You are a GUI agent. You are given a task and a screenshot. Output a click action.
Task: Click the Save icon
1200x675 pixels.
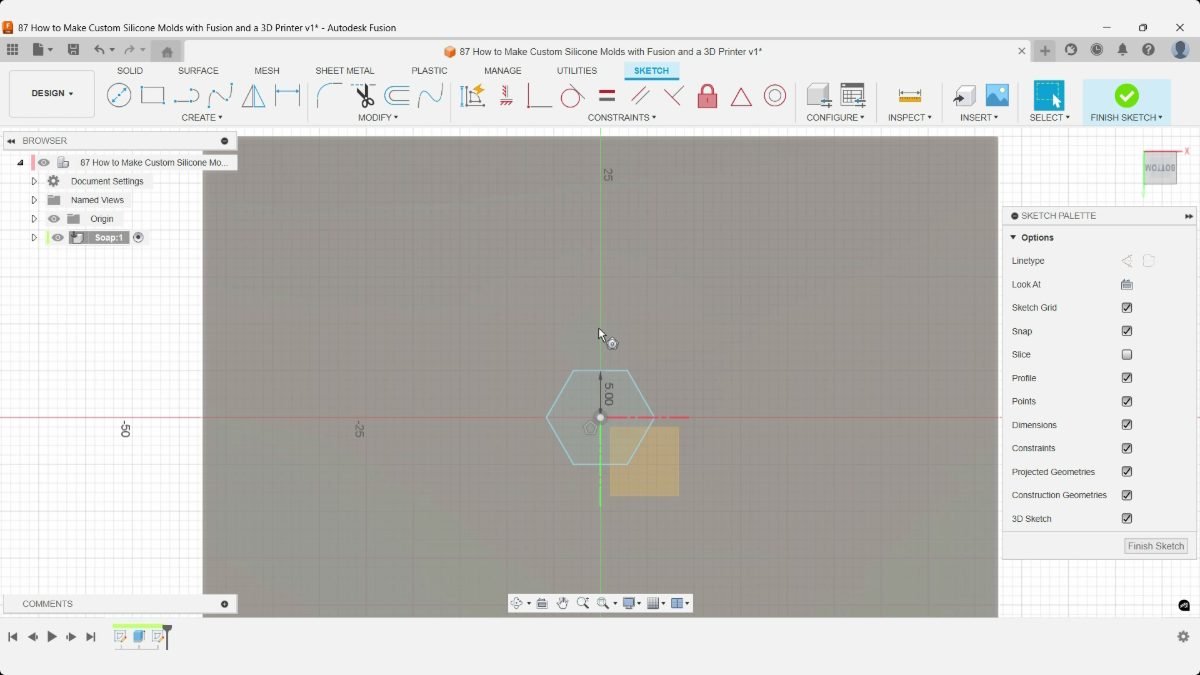coord(73,50)
